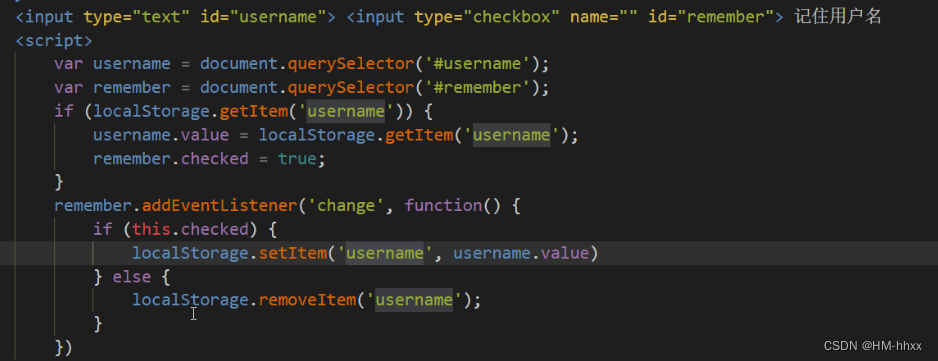Place cursor on the name="" attribute

pos(604,17)
